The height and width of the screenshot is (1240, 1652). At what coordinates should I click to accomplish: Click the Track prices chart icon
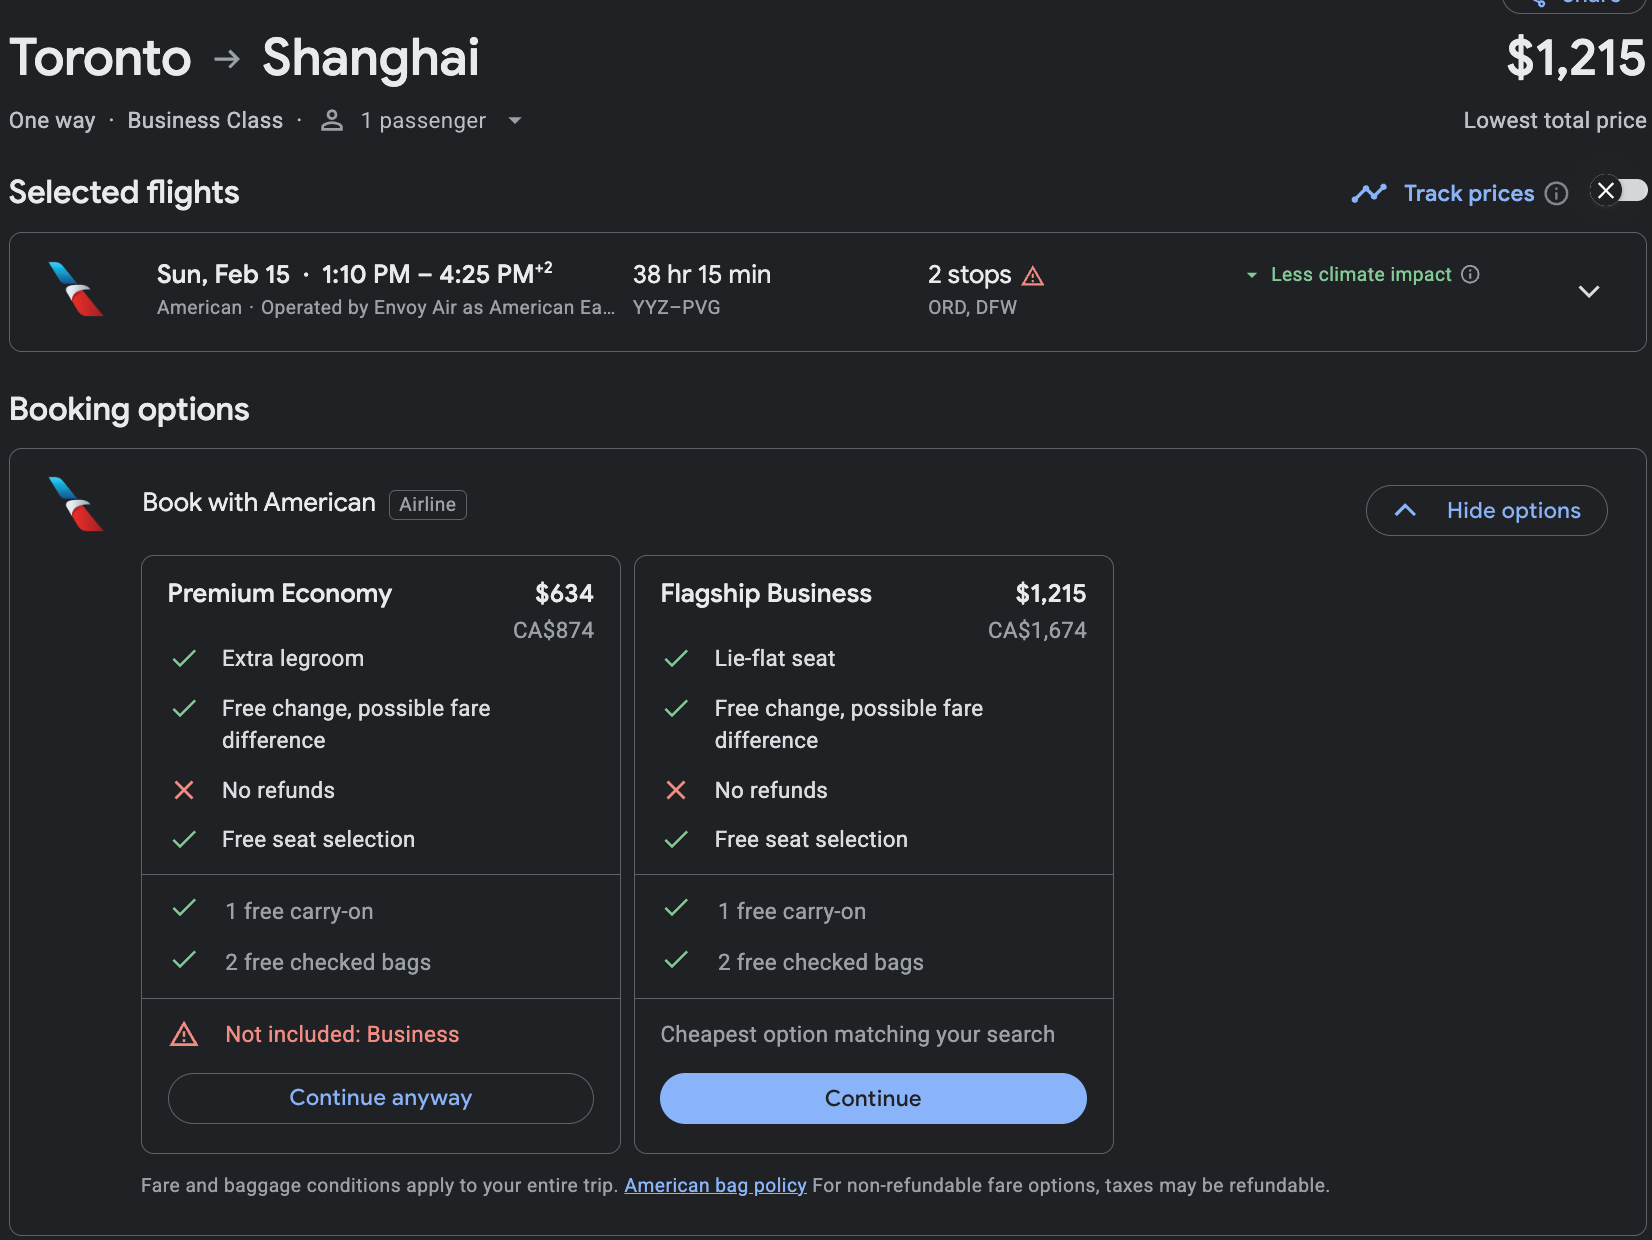pyautogui.click(x=1371, y=193)
